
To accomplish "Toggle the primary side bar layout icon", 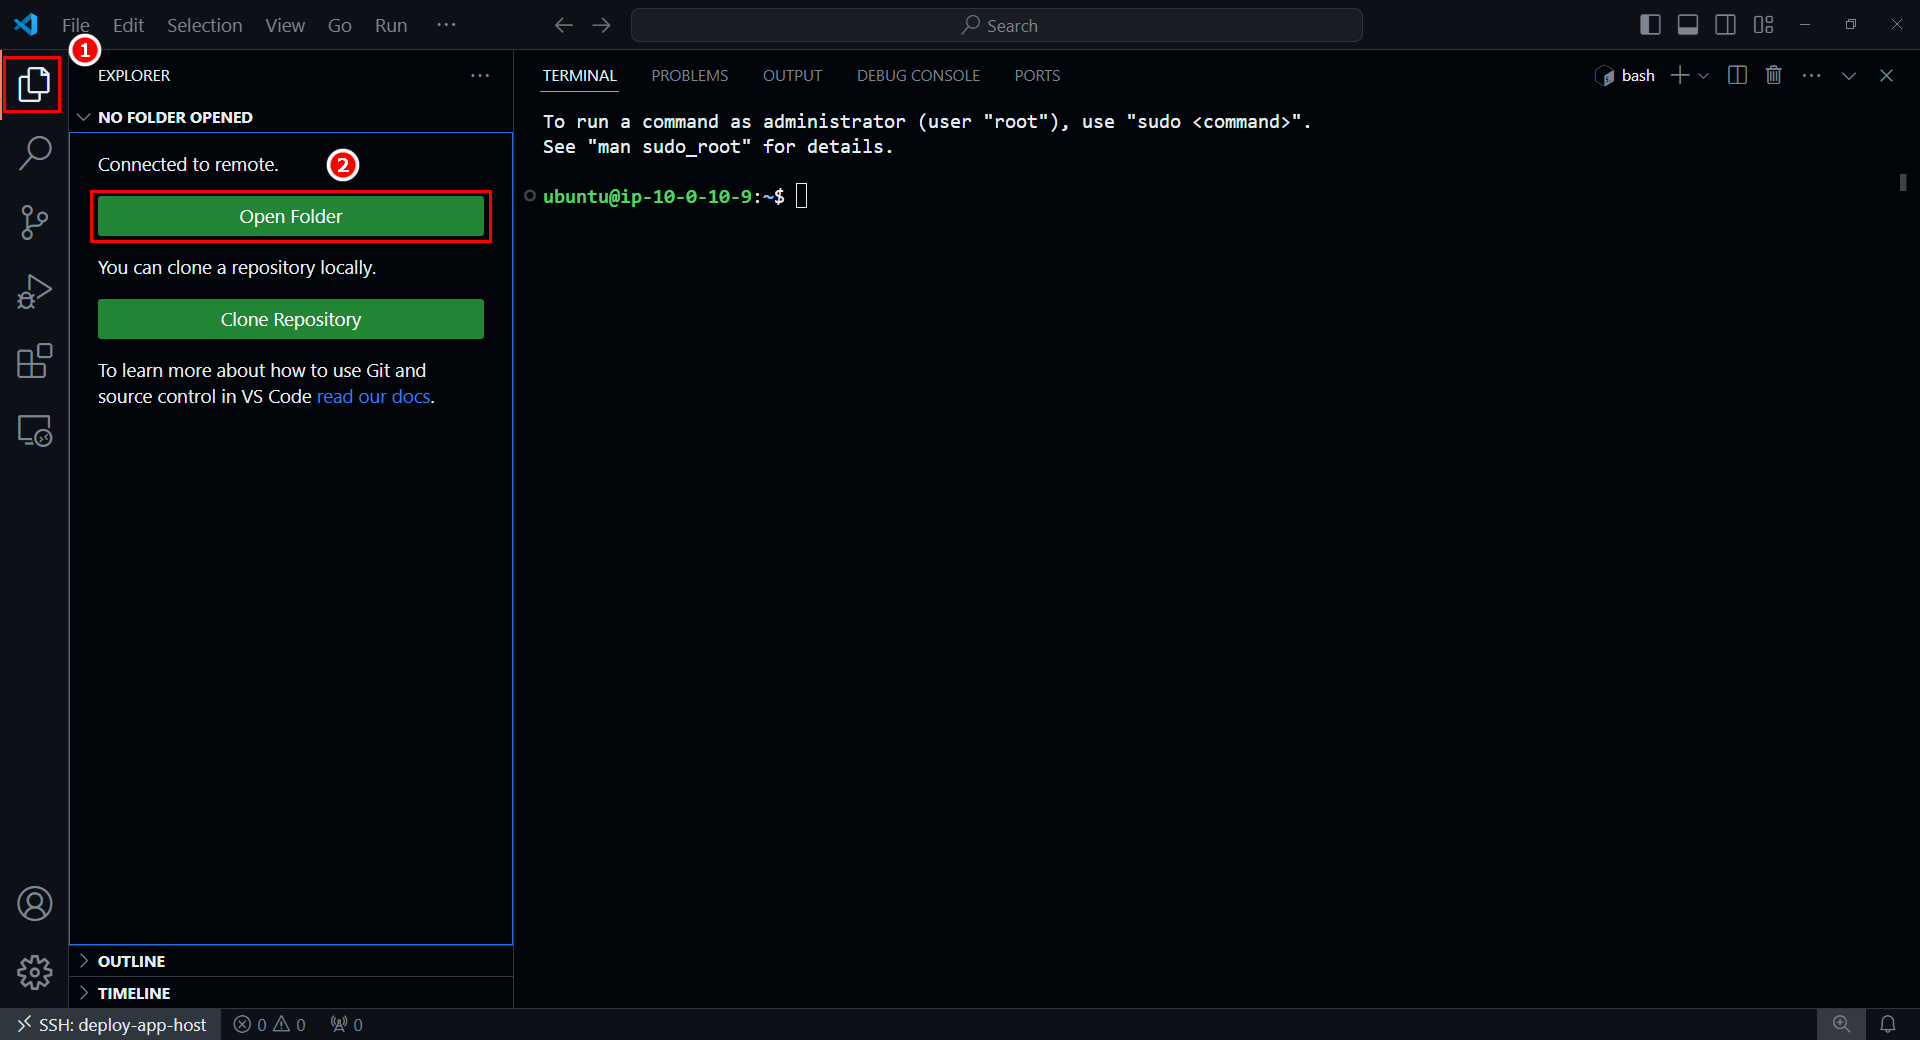I will pyautogui.click(x=1651, y=25).
